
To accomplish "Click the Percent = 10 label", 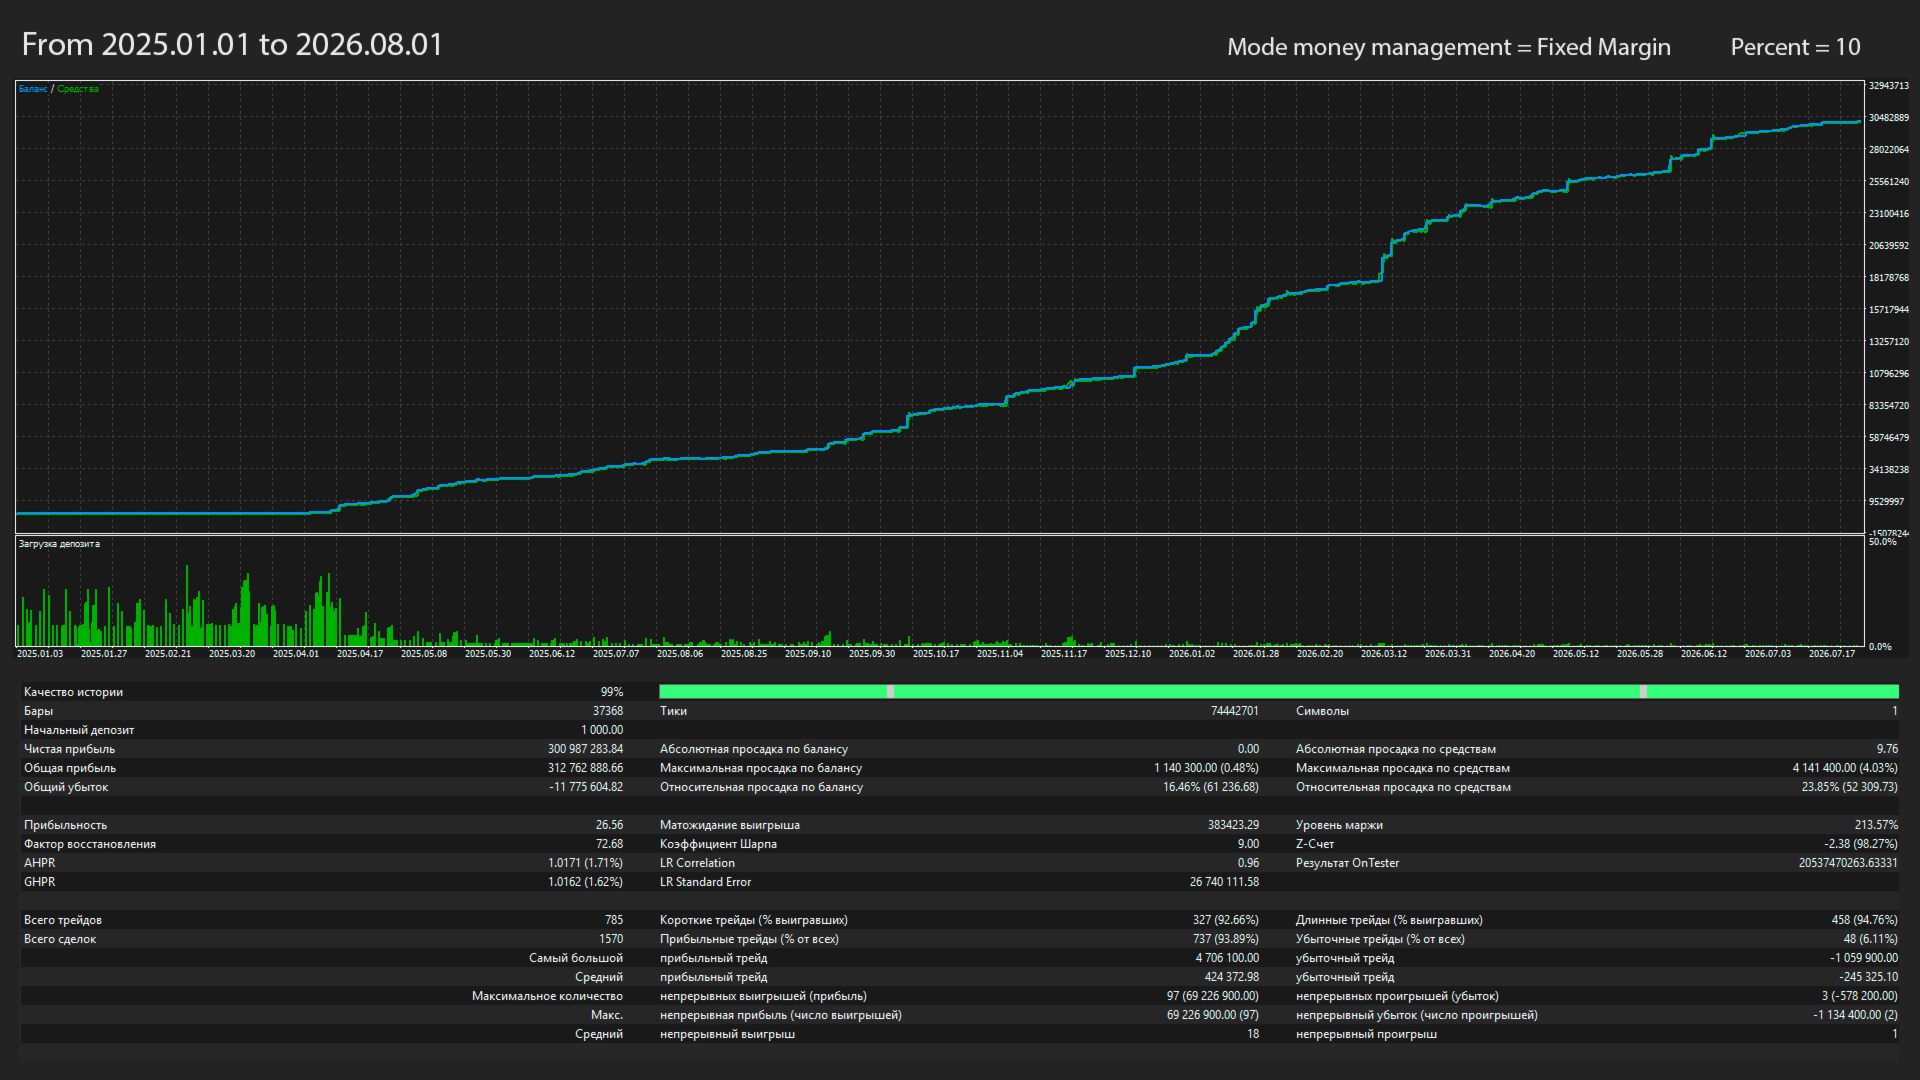I will (1796, 47).
